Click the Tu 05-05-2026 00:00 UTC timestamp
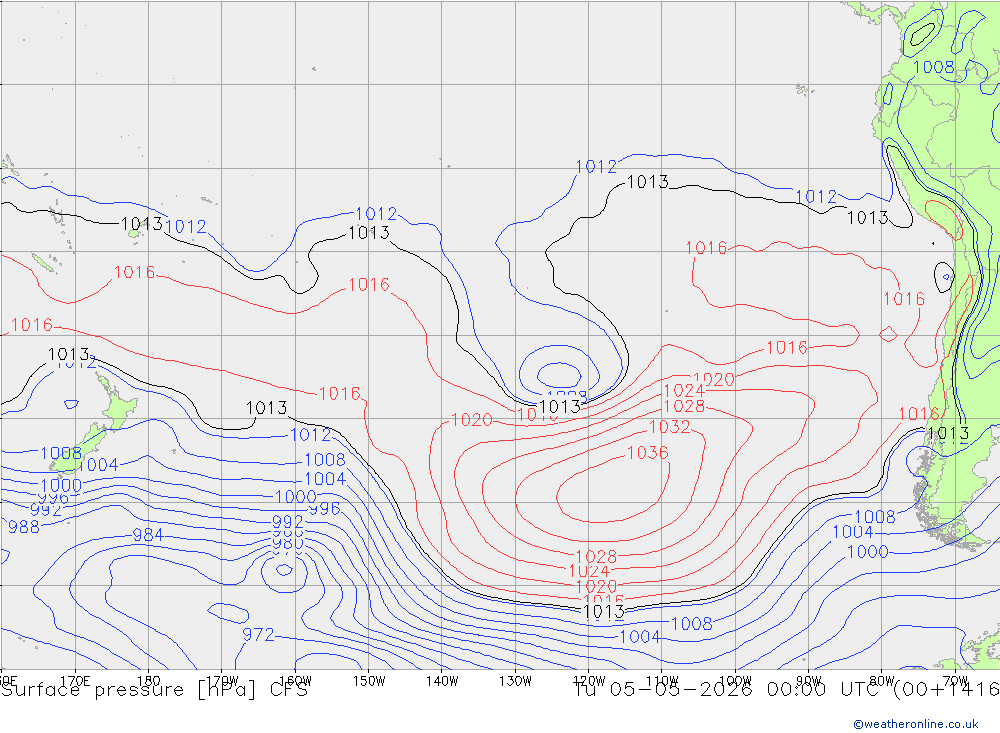Screen dimensions: 1000x733 tap(732, 690)
